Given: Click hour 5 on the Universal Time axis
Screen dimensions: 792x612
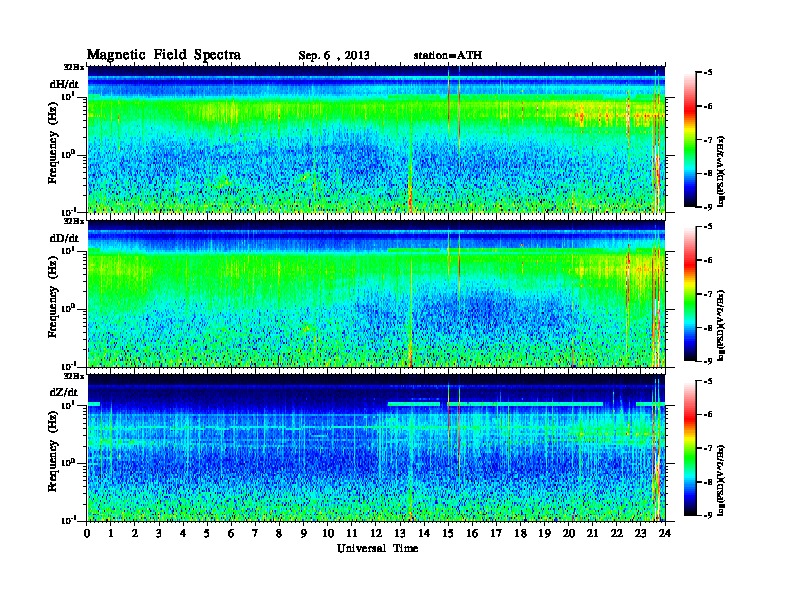Looking at the screenshot, I should [x=207, y=533].
